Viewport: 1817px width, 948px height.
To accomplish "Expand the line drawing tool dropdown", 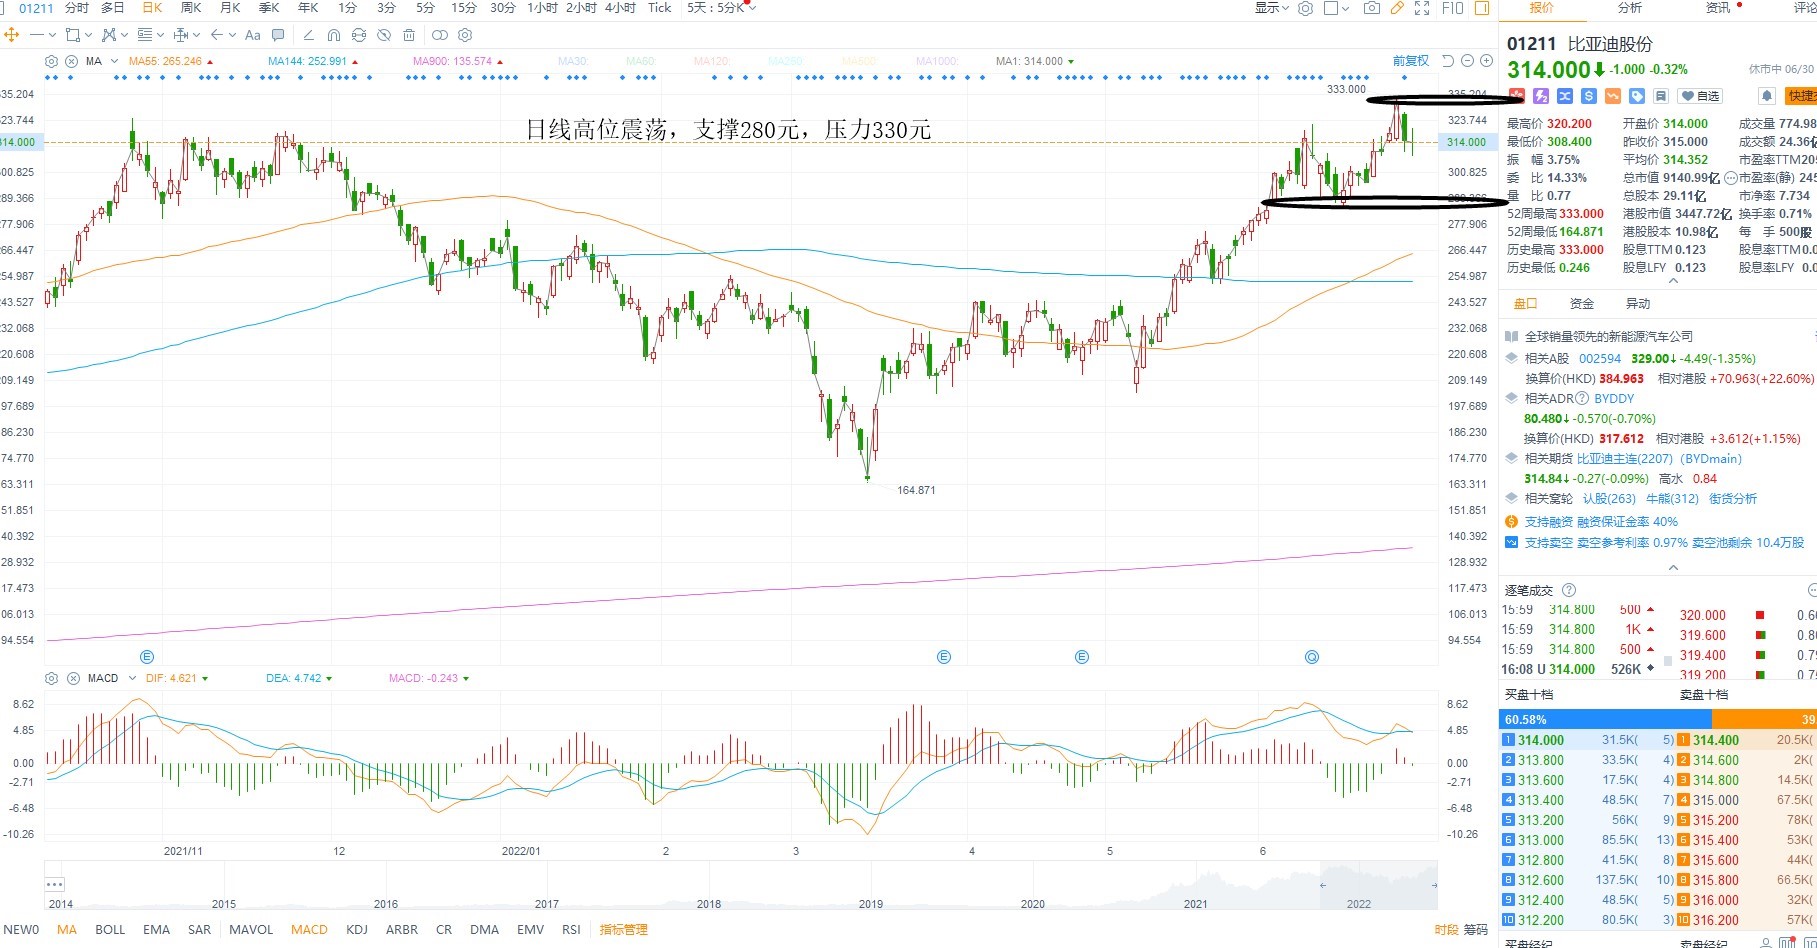I will click(52, 35).
